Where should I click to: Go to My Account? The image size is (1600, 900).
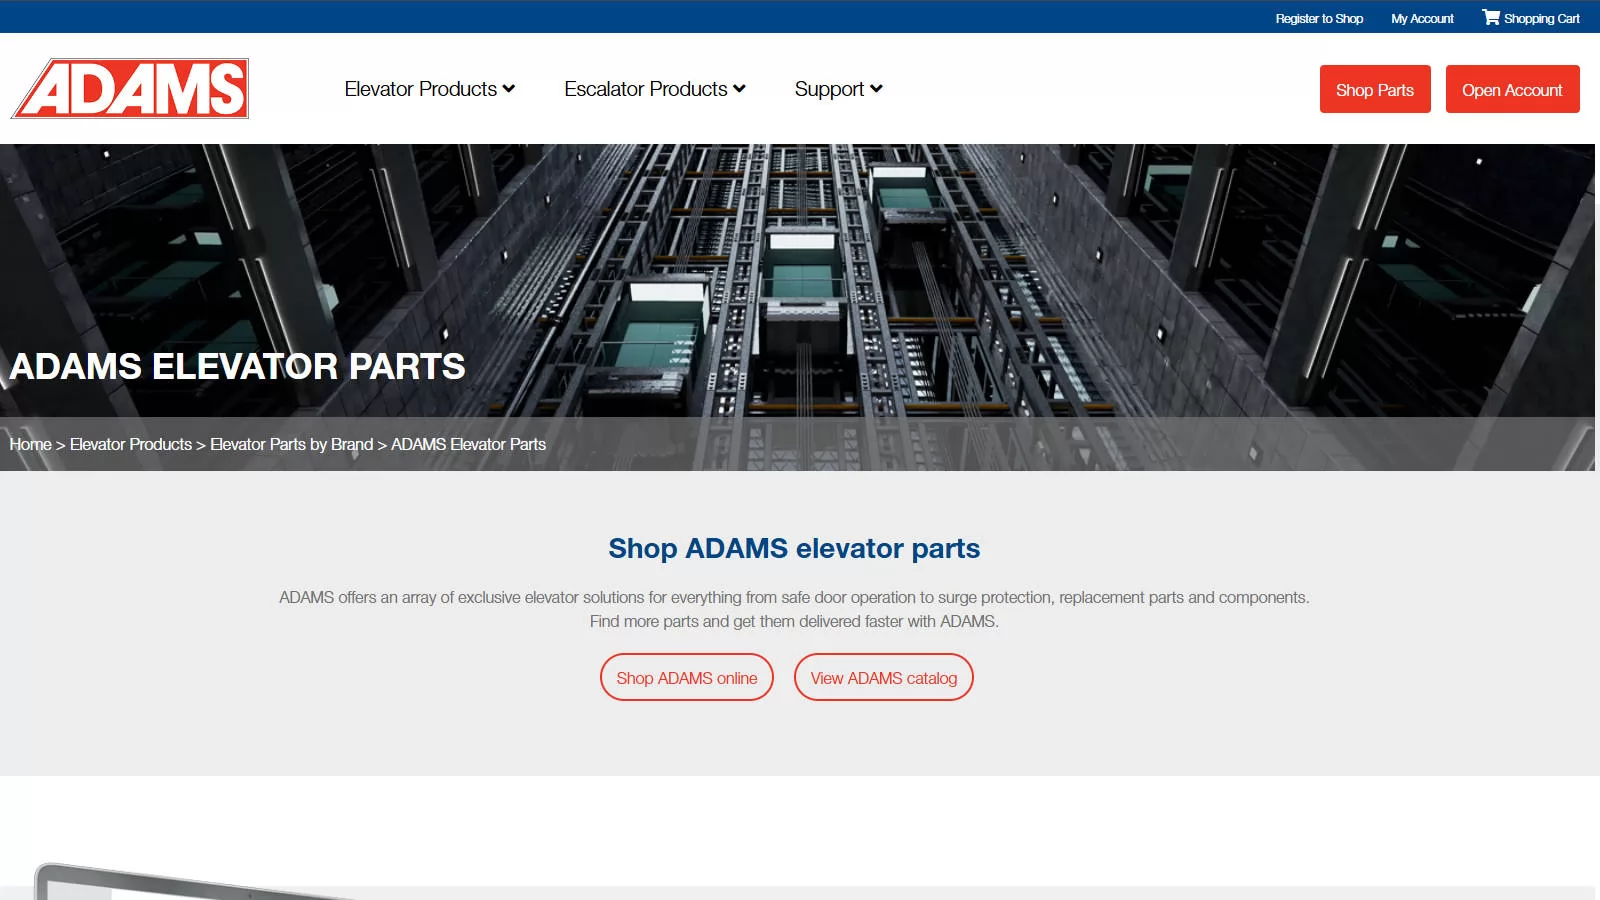point(1422,18)
